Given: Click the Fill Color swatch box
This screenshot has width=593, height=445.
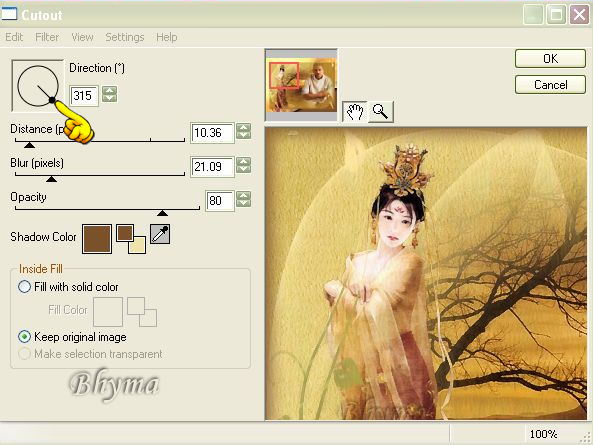Looking at the screenshot, I should (x=108, y=312).
